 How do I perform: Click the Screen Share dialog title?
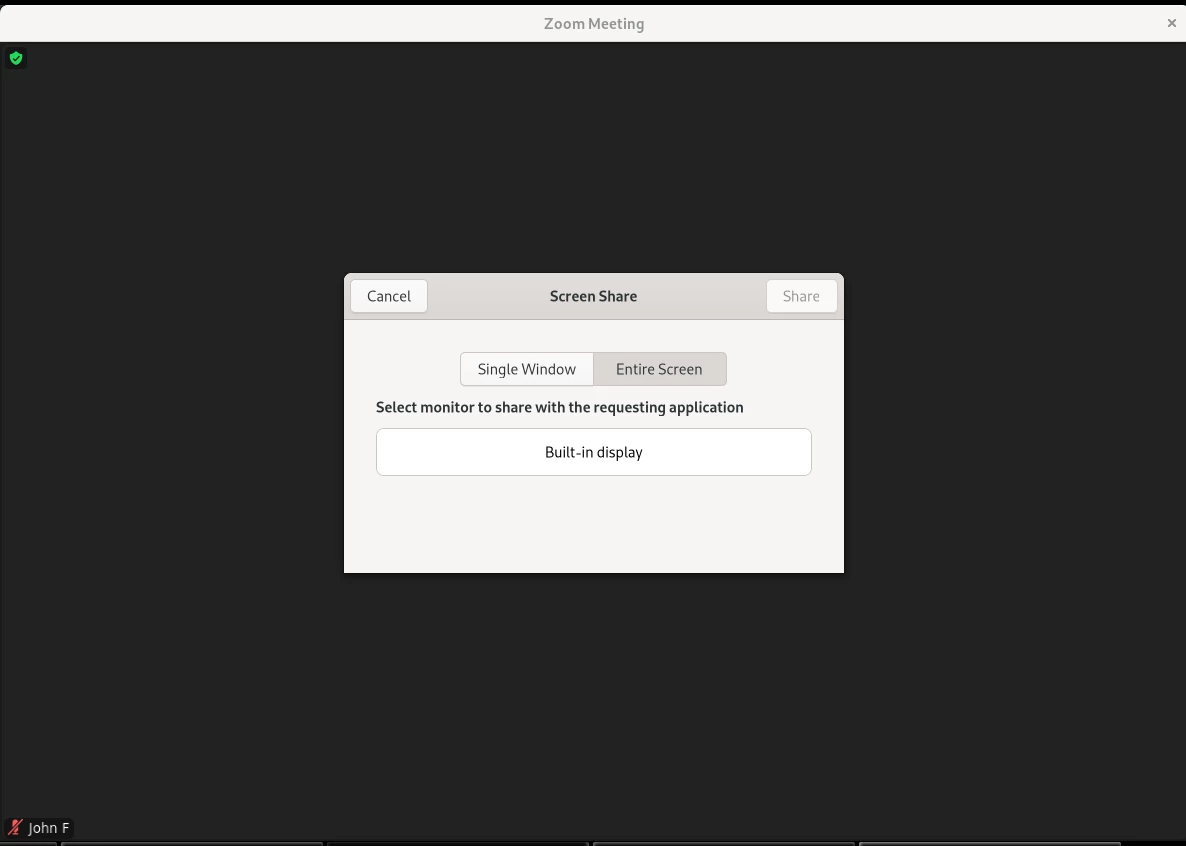(593, 296)
